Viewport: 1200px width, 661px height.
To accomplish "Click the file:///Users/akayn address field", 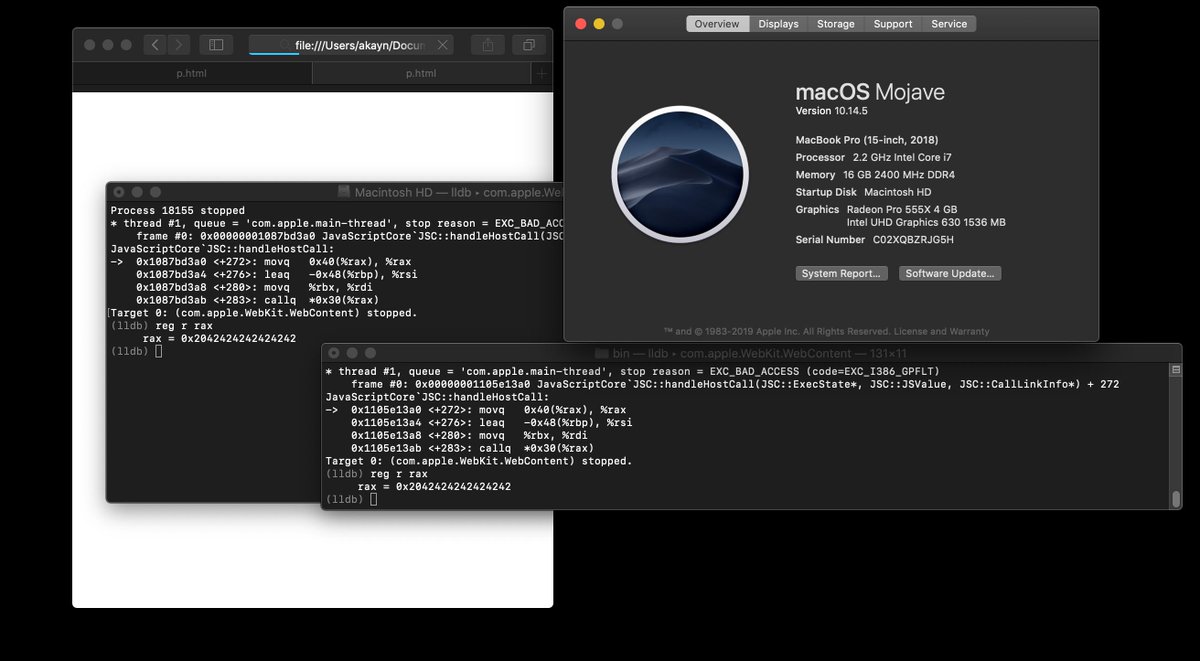I will pyautogui.click(x=351, y=45).
